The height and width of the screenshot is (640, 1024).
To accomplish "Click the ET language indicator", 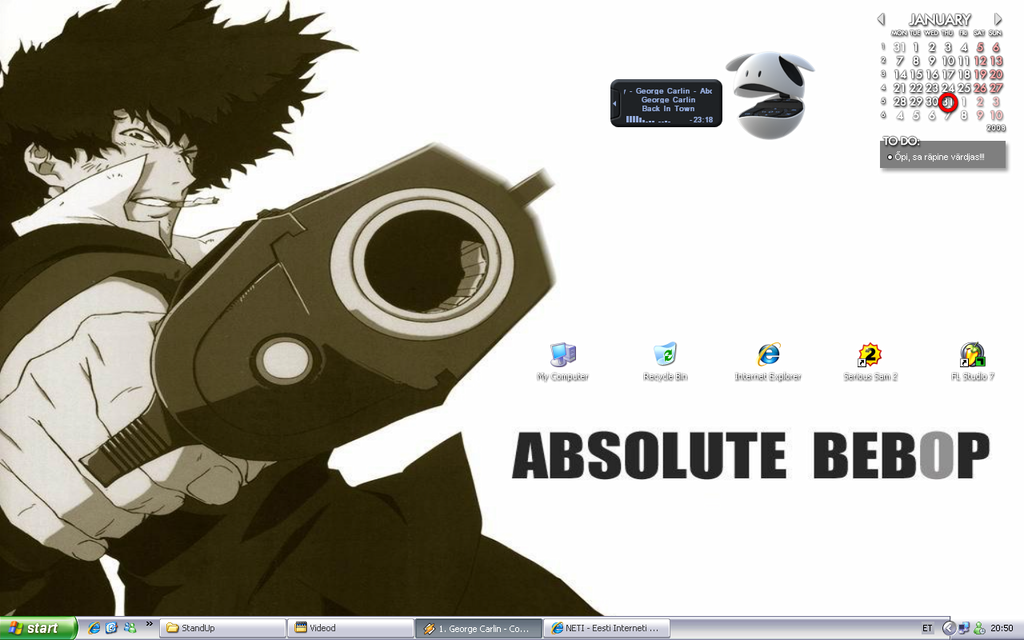I will [927, 628].
